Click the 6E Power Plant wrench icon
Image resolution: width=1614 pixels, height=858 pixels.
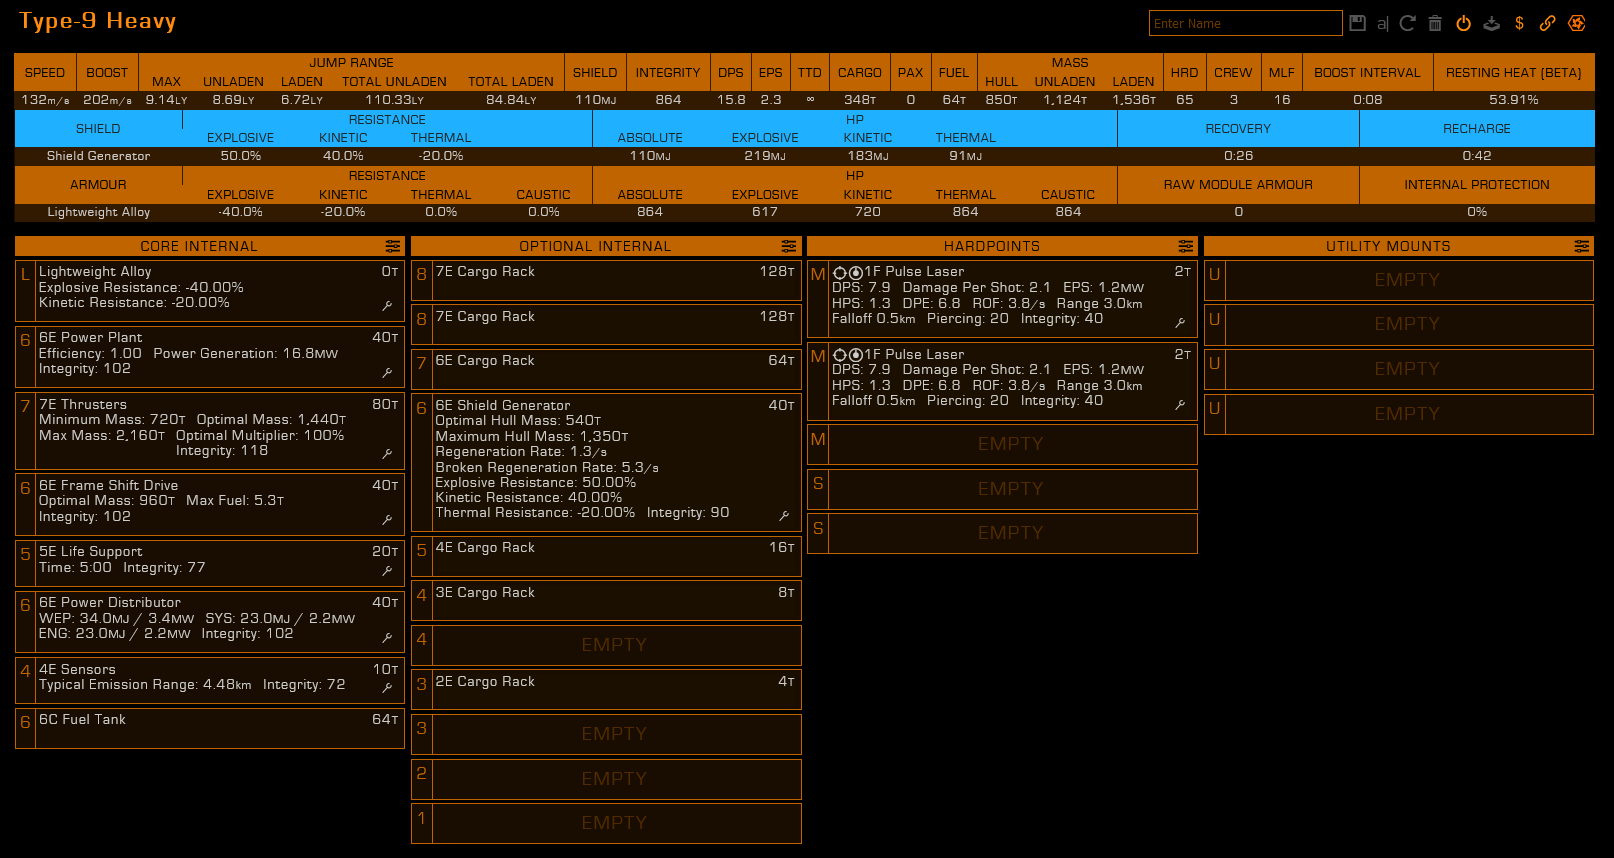(x=387, y=372)
